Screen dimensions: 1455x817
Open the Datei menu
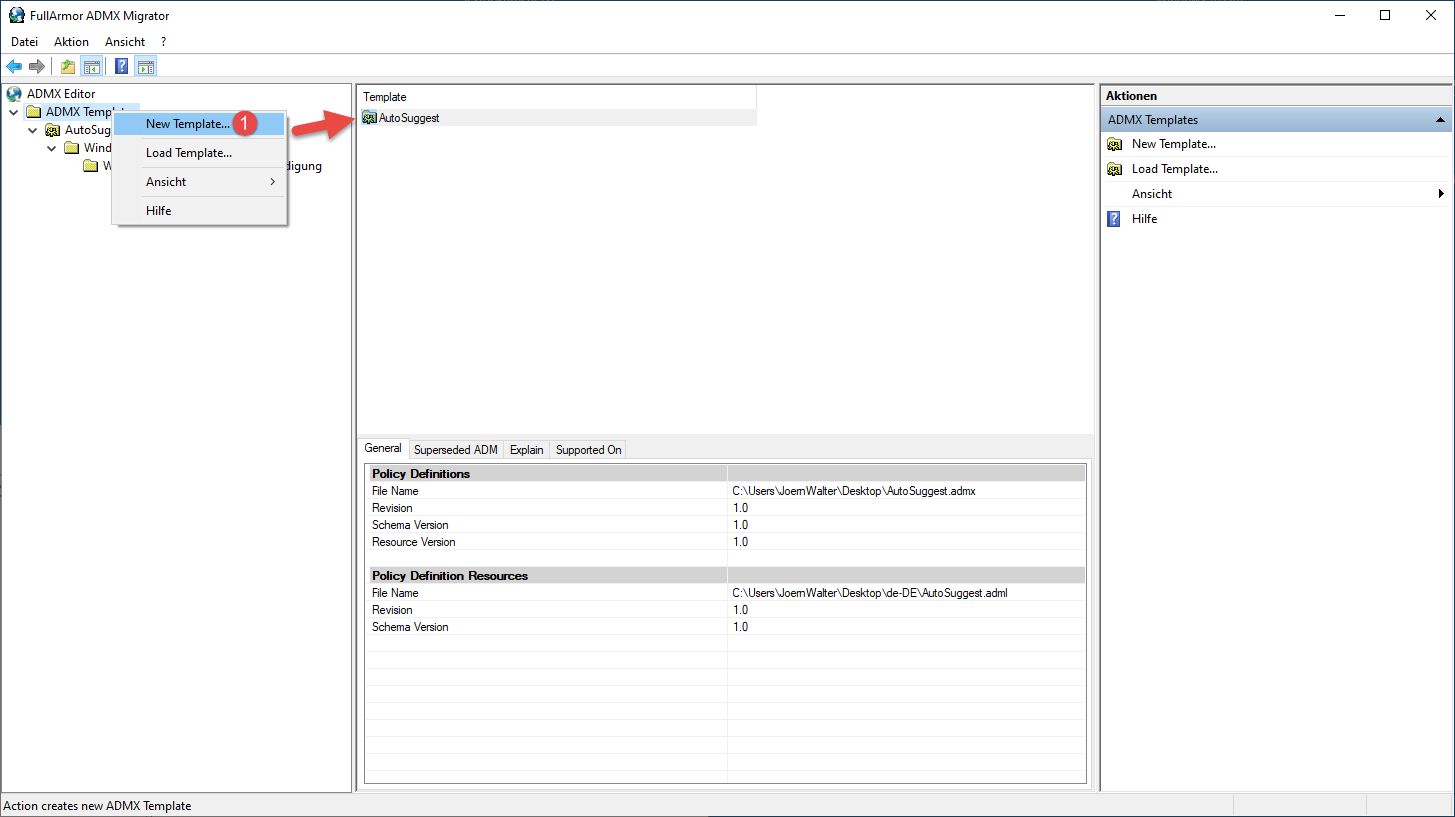(24, 42)
